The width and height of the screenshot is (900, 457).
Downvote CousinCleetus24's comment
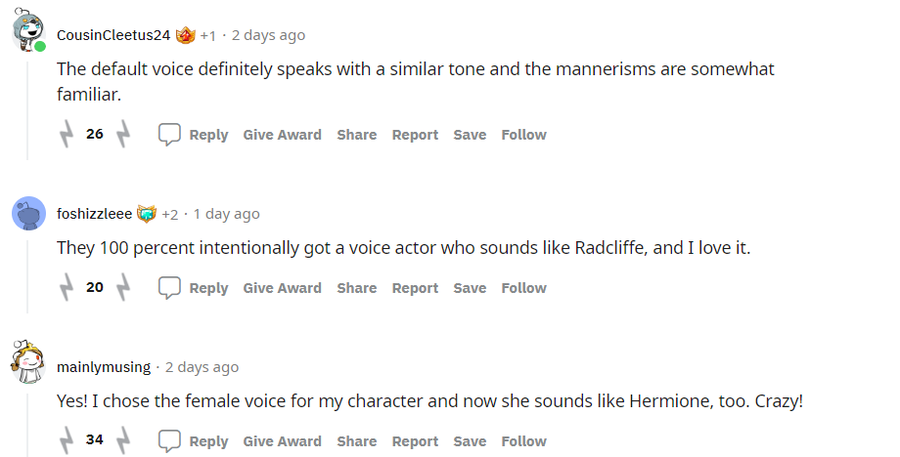click(x=123, y=134)
